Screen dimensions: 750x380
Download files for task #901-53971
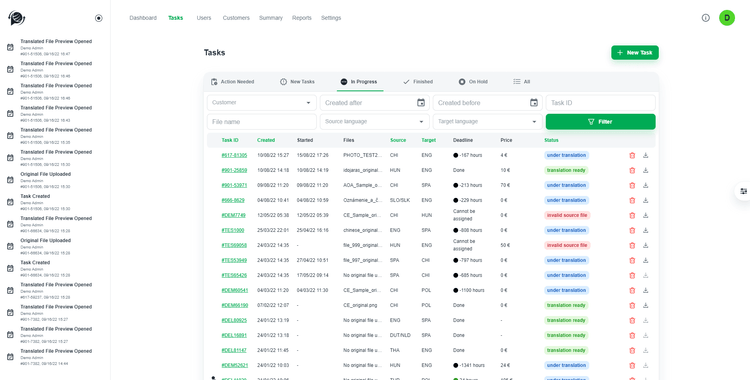pos(645,185)
